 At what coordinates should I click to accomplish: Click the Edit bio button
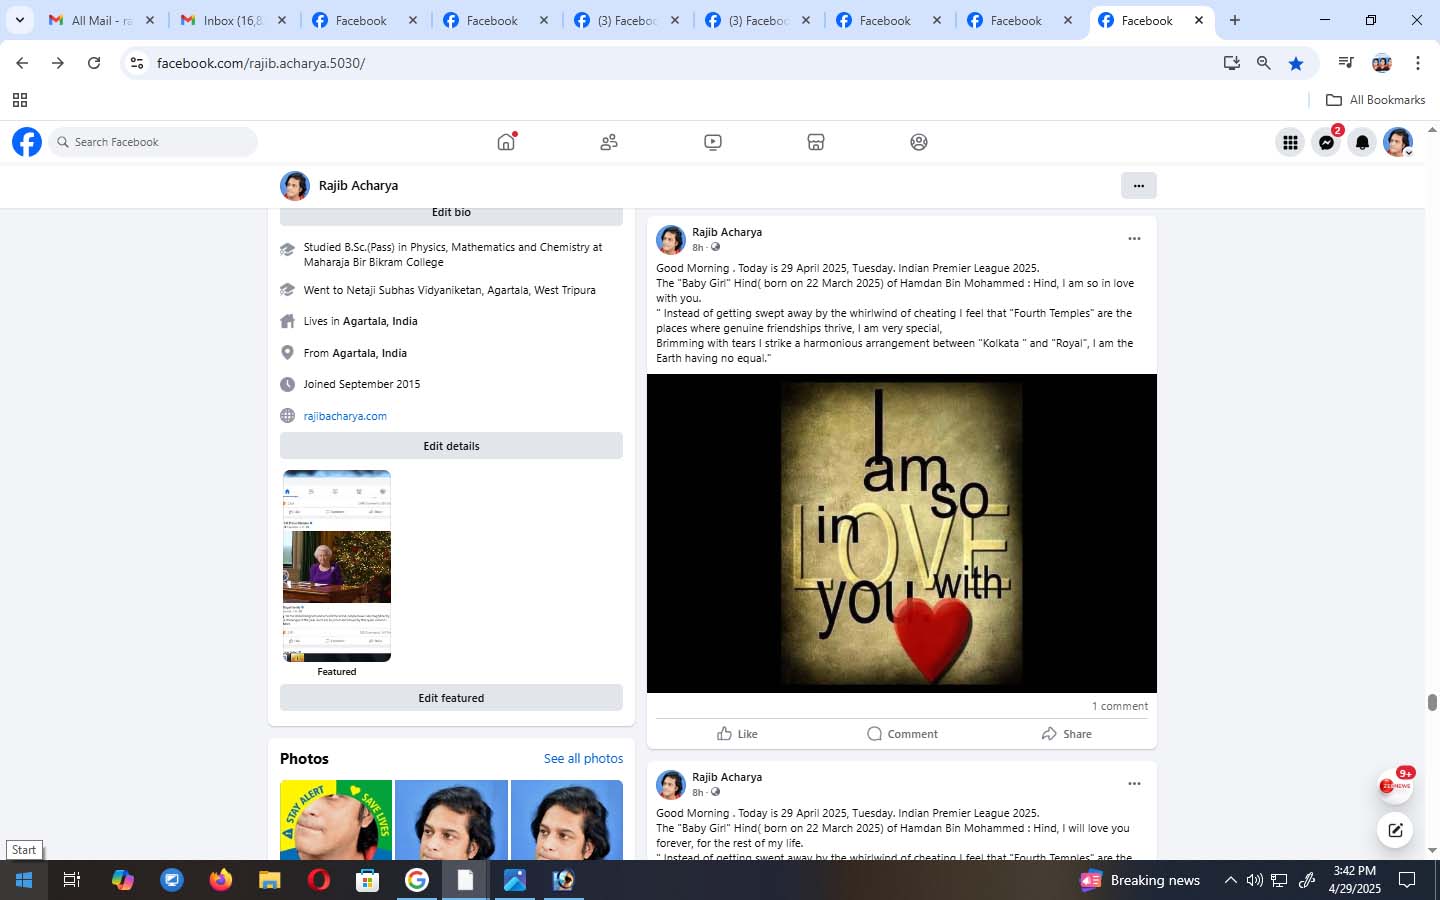click(451, 214)
